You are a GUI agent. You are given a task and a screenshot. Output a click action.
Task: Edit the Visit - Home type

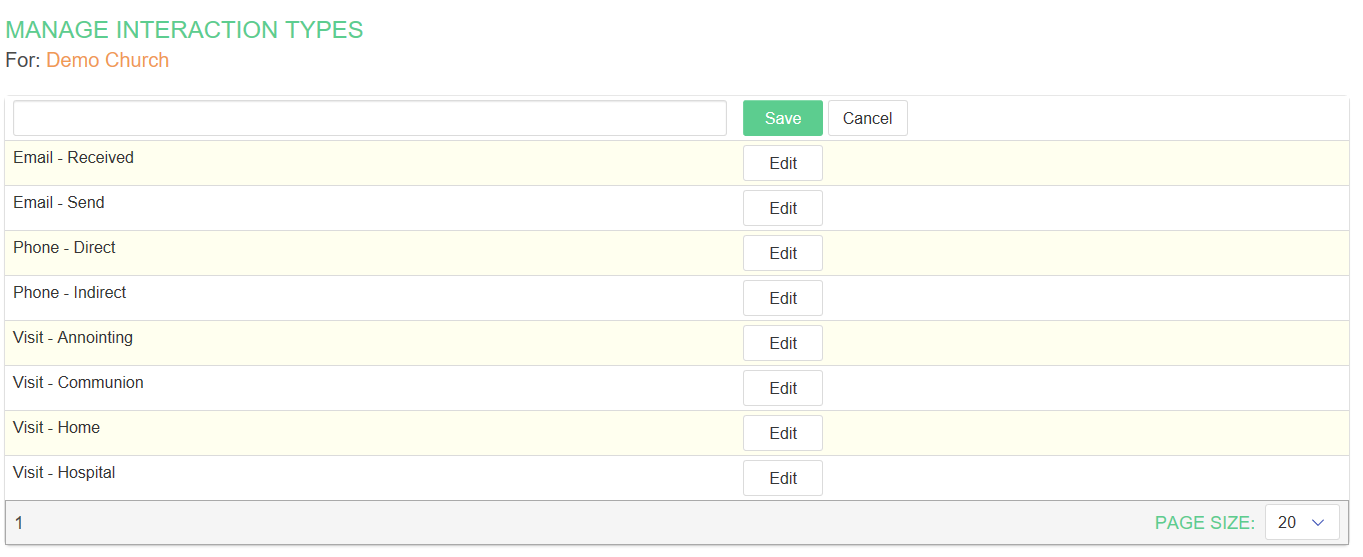point(782,433)
